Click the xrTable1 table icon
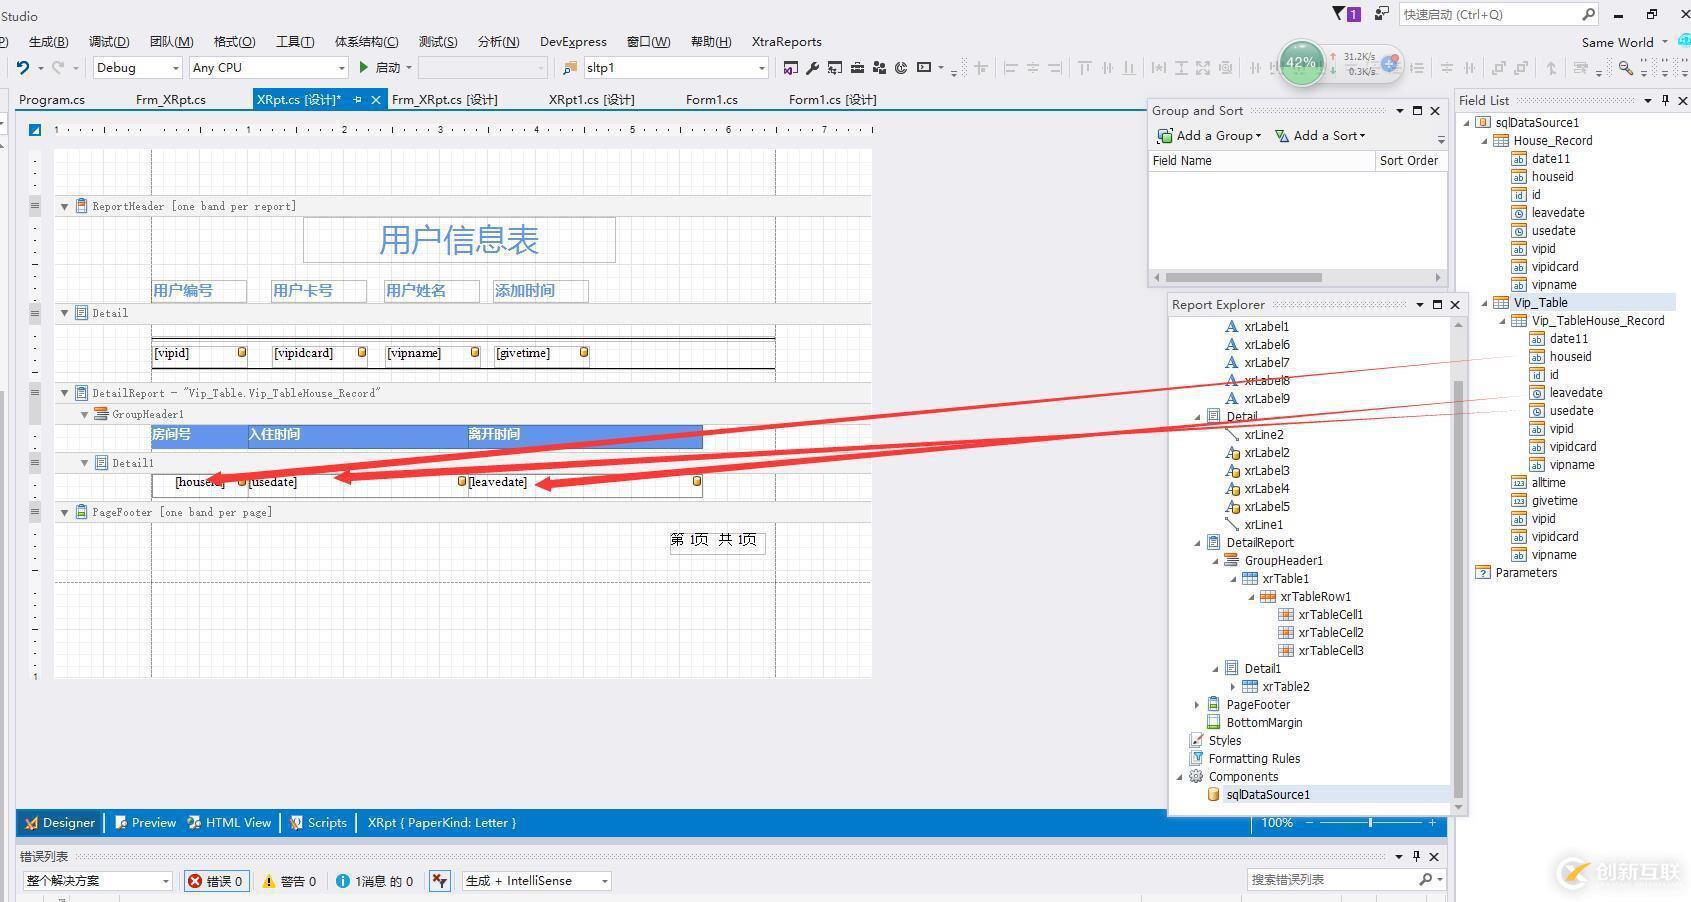 1249,578
